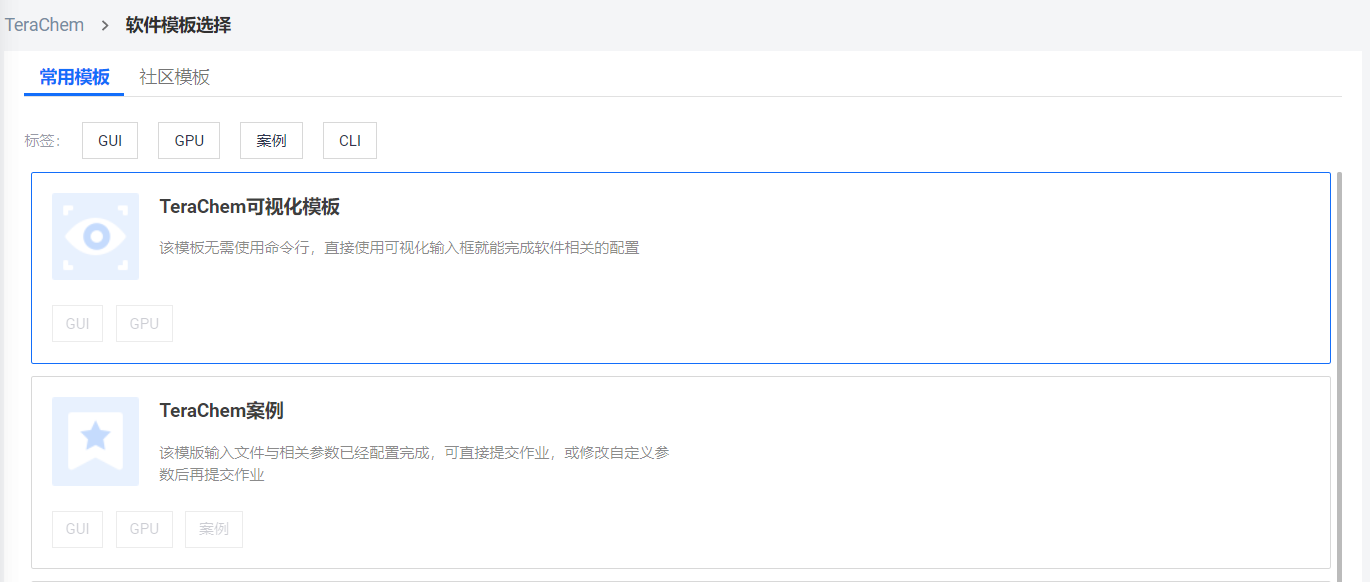This screenshot has width=1370, height=582.
Task: Click the breadcrumb chevron separator
Action: click(x=105, y=25)
